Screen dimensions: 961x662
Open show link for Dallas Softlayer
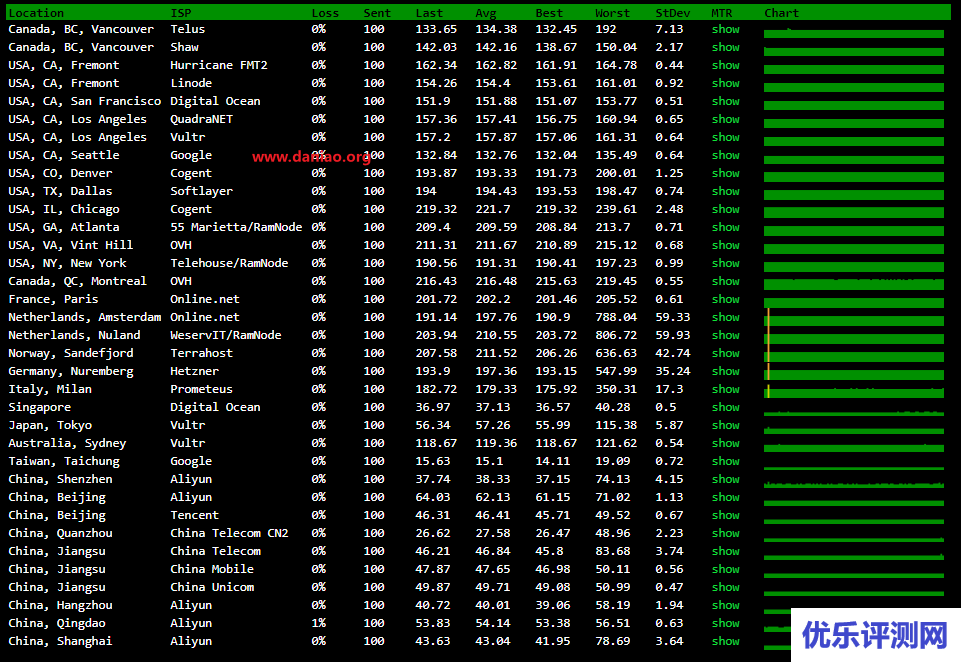(725, 192)
